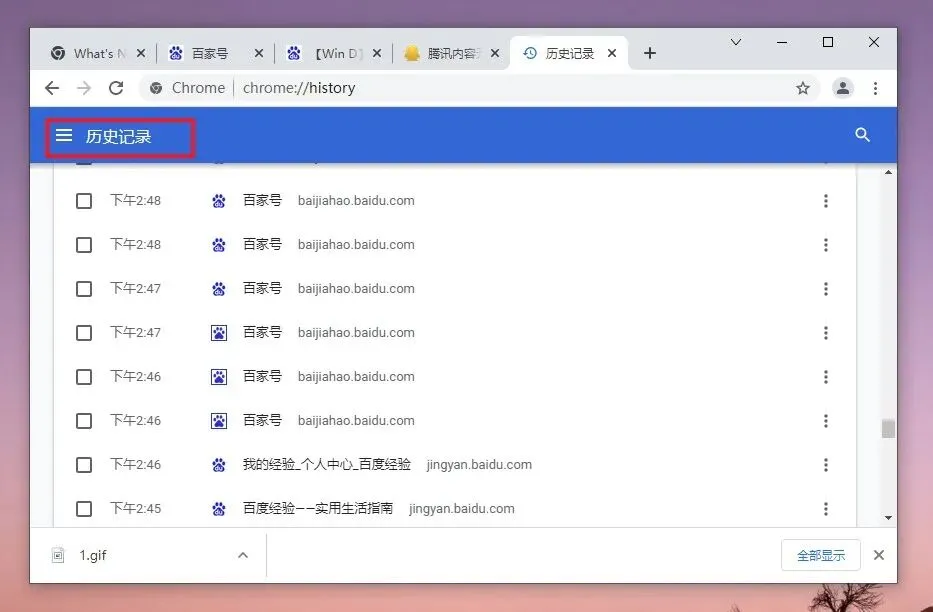Click the bookmark star in the address bar
The height and width of the screenshot is (612, 933).
(x=803, y=88)
